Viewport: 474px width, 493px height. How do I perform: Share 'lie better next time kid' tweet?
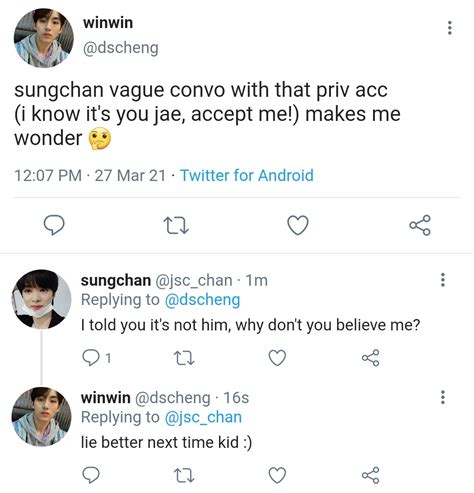click(x=371, y=475)
